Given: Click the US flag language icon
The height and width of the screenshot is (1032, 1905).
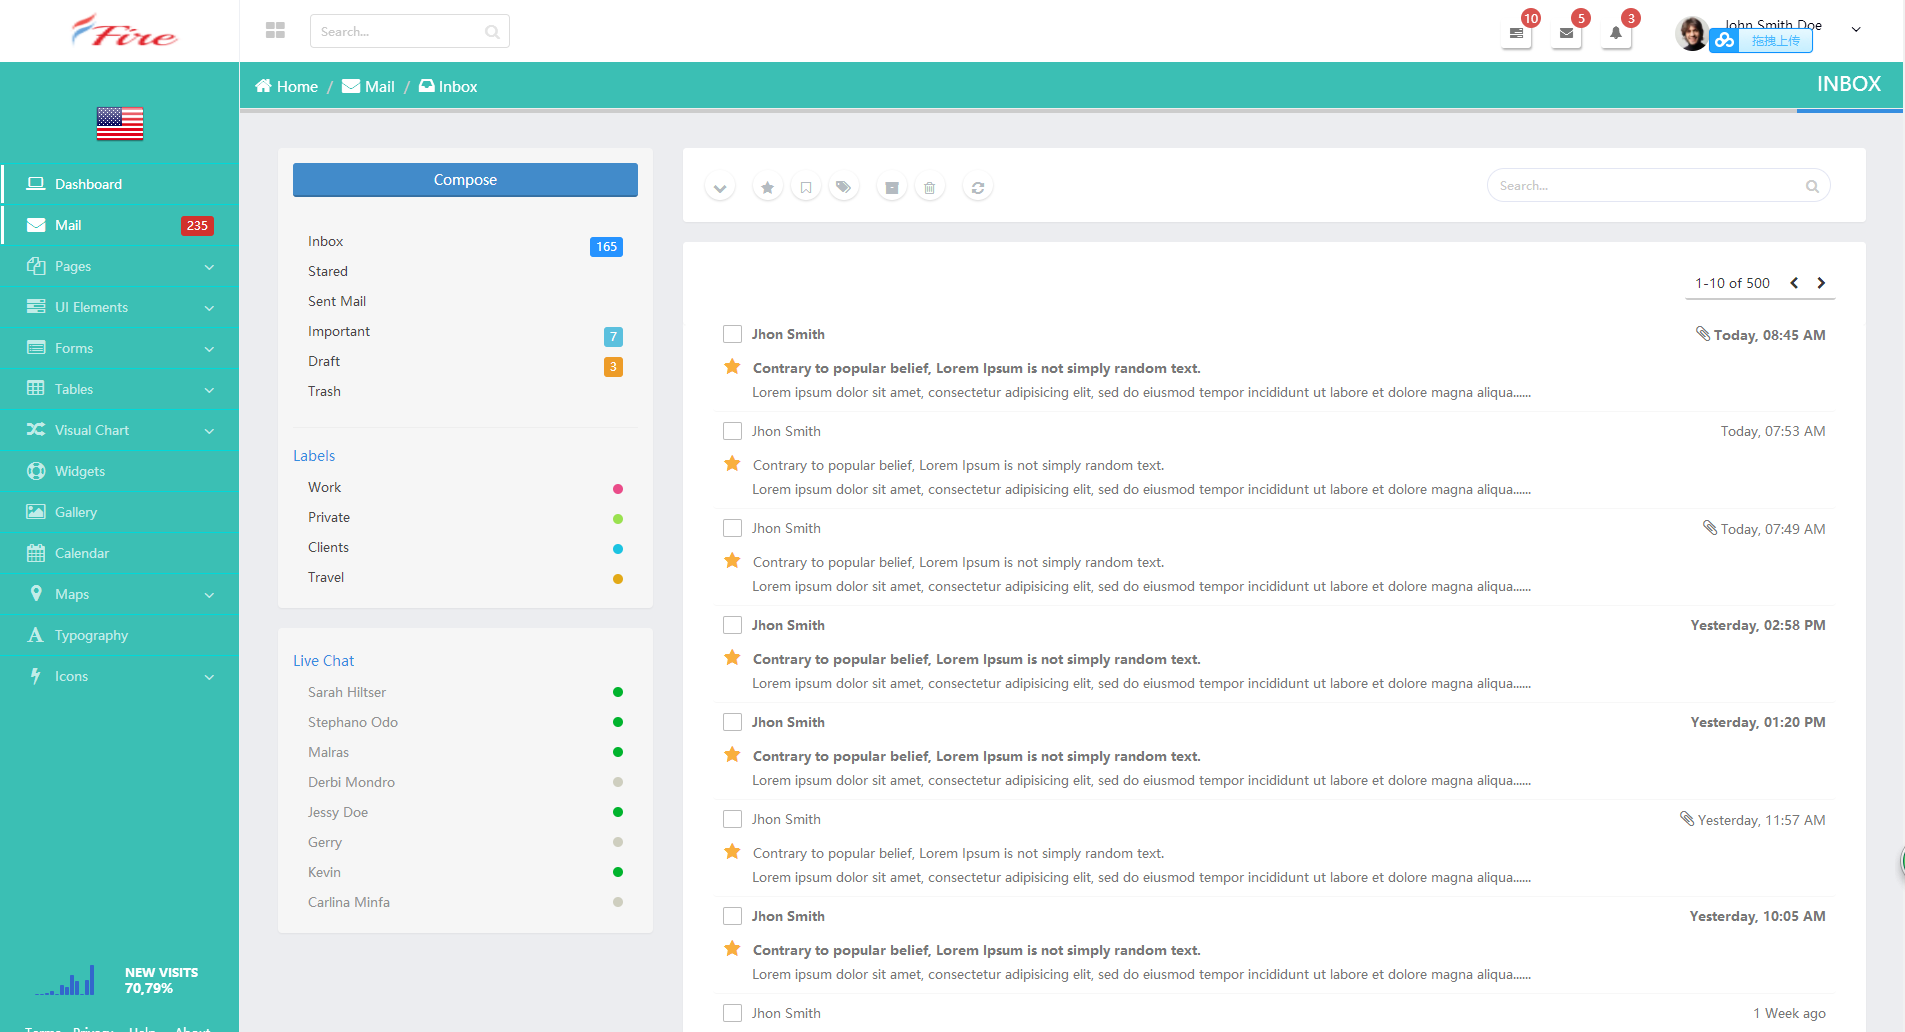Looking at the screenshot, I should click(x=120, y=124).
